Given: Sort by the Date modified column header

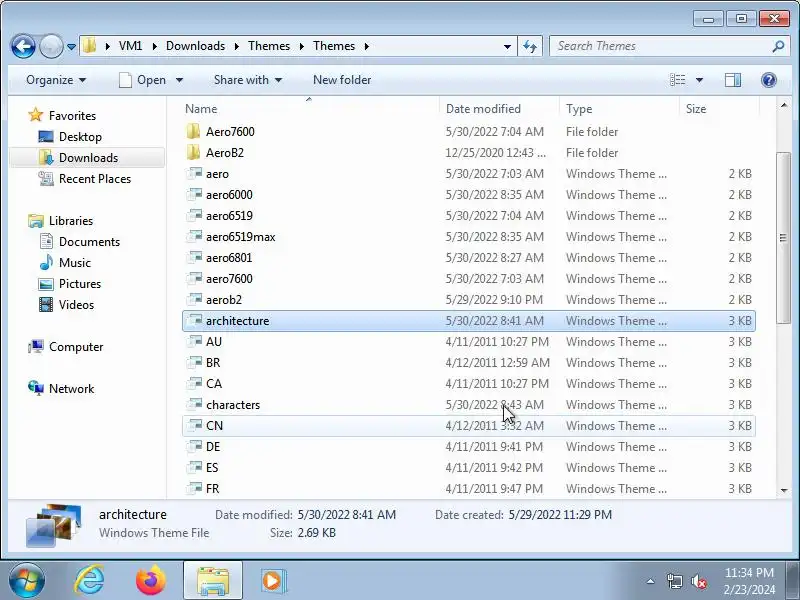Looking at the screenshot, I should pyautogui.click(x=483, y=109).
